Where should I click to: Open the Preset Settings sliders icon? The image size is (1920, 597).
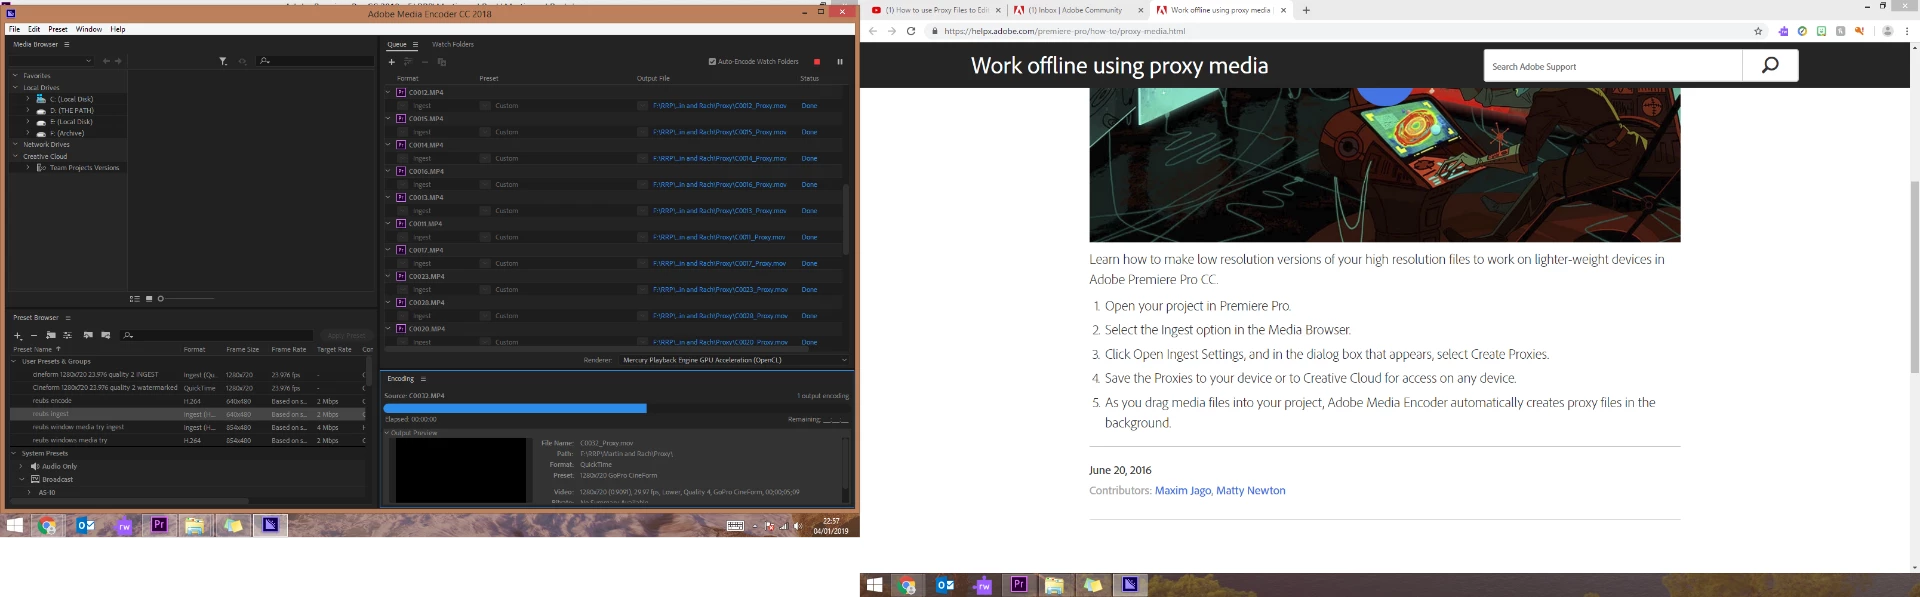[x=67, y=335]
